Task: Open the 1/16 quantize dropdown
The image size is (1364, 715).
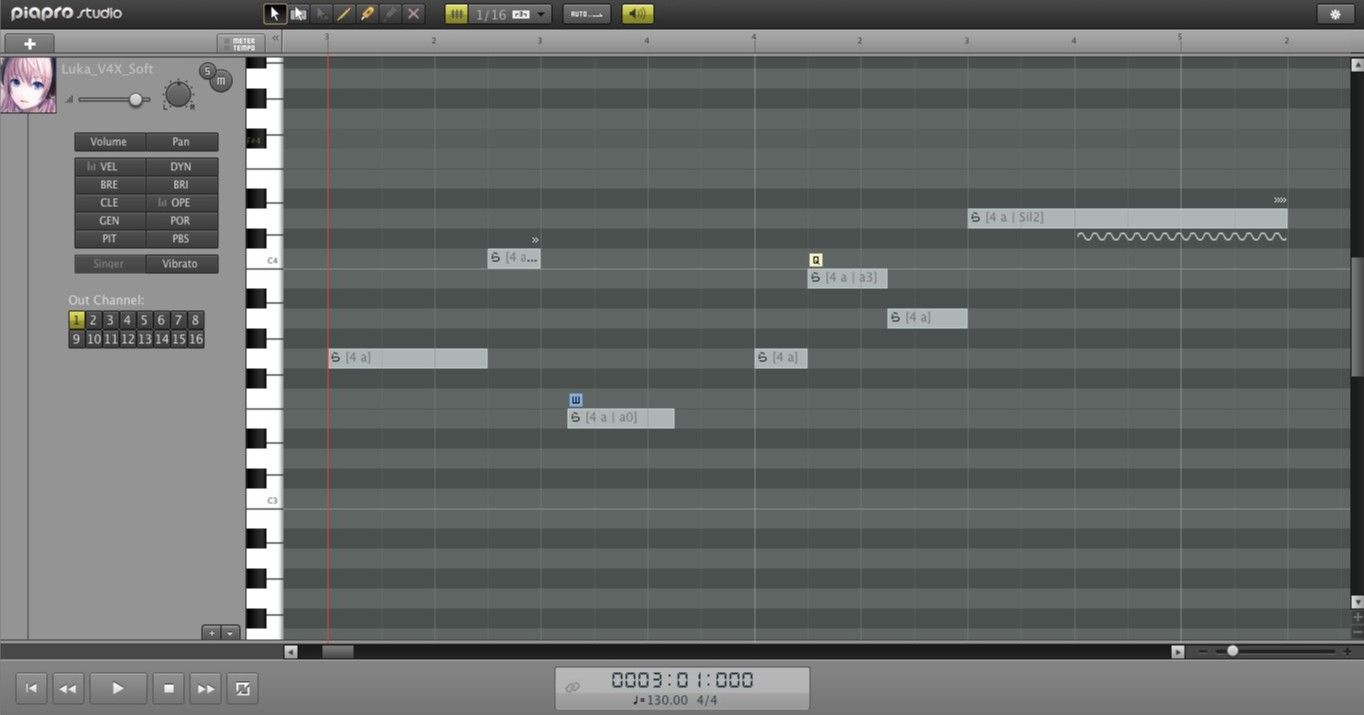Action: 541,14
